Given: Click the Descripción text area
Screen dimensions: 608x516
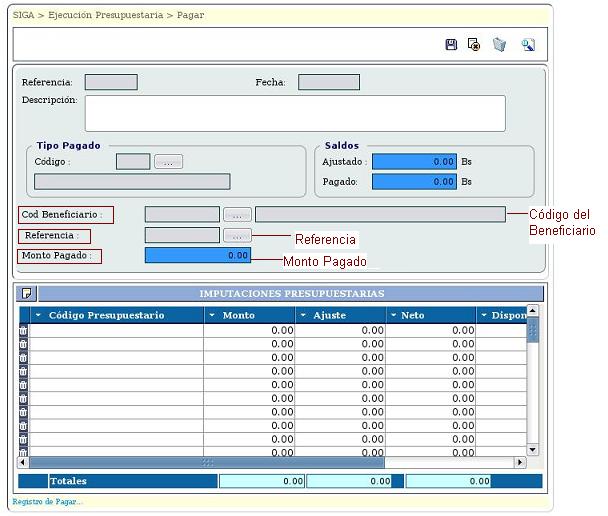Looking at the screenshot, I should (294, 113).
